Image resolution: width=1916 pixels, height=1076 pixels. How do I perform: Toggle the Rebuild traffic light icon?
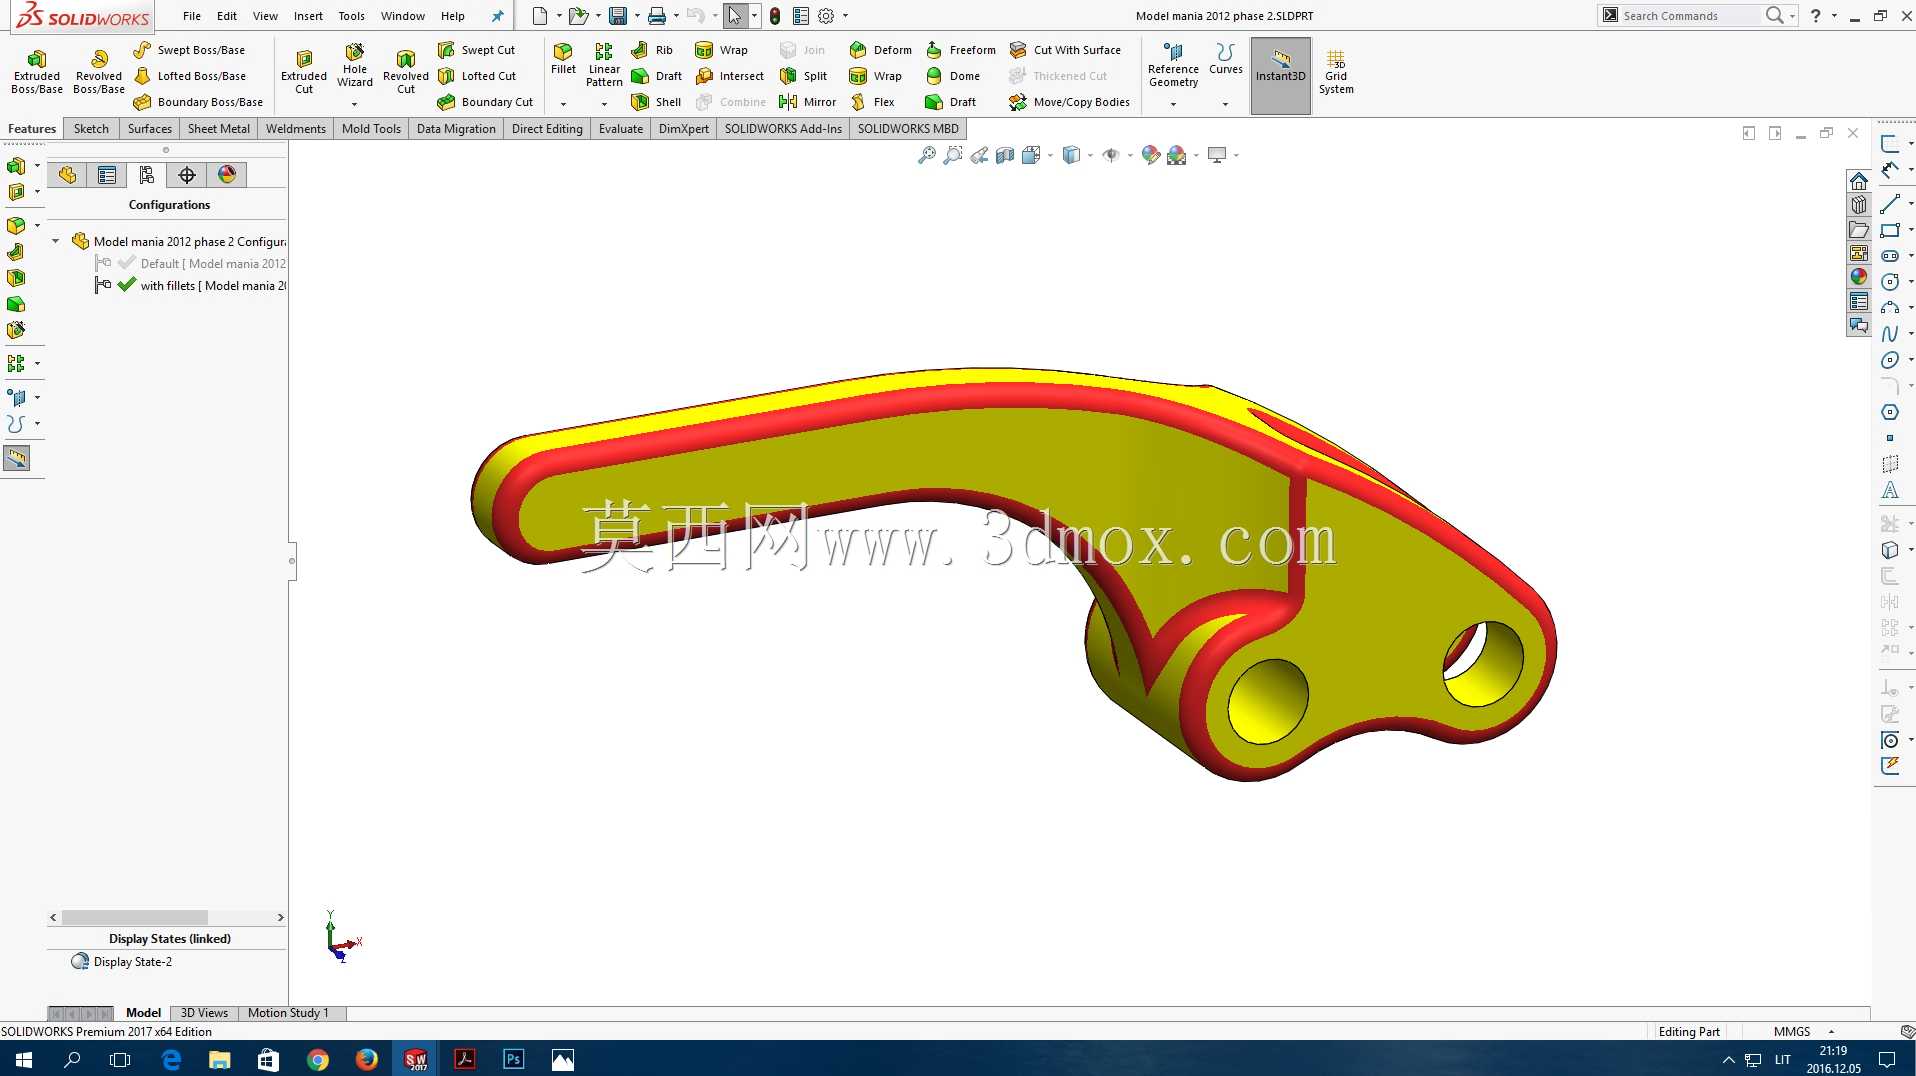[x=775, y=16]
